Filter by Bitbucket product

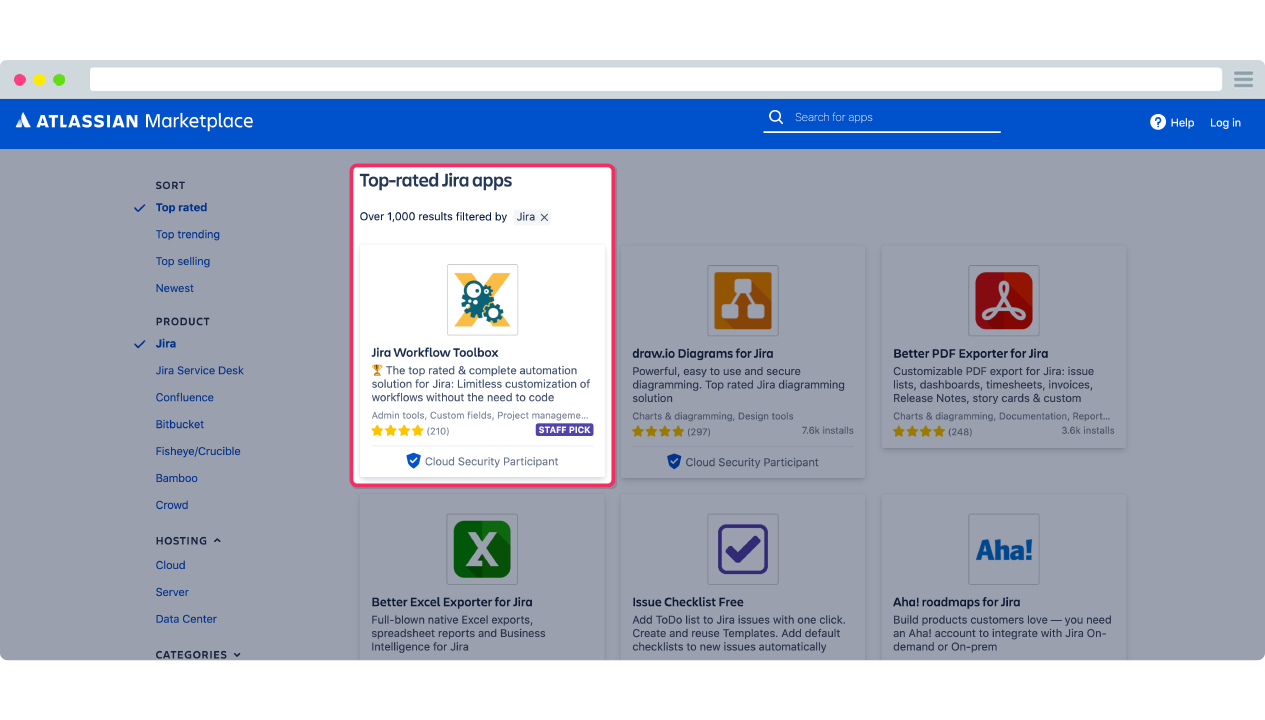click(180, 425)
